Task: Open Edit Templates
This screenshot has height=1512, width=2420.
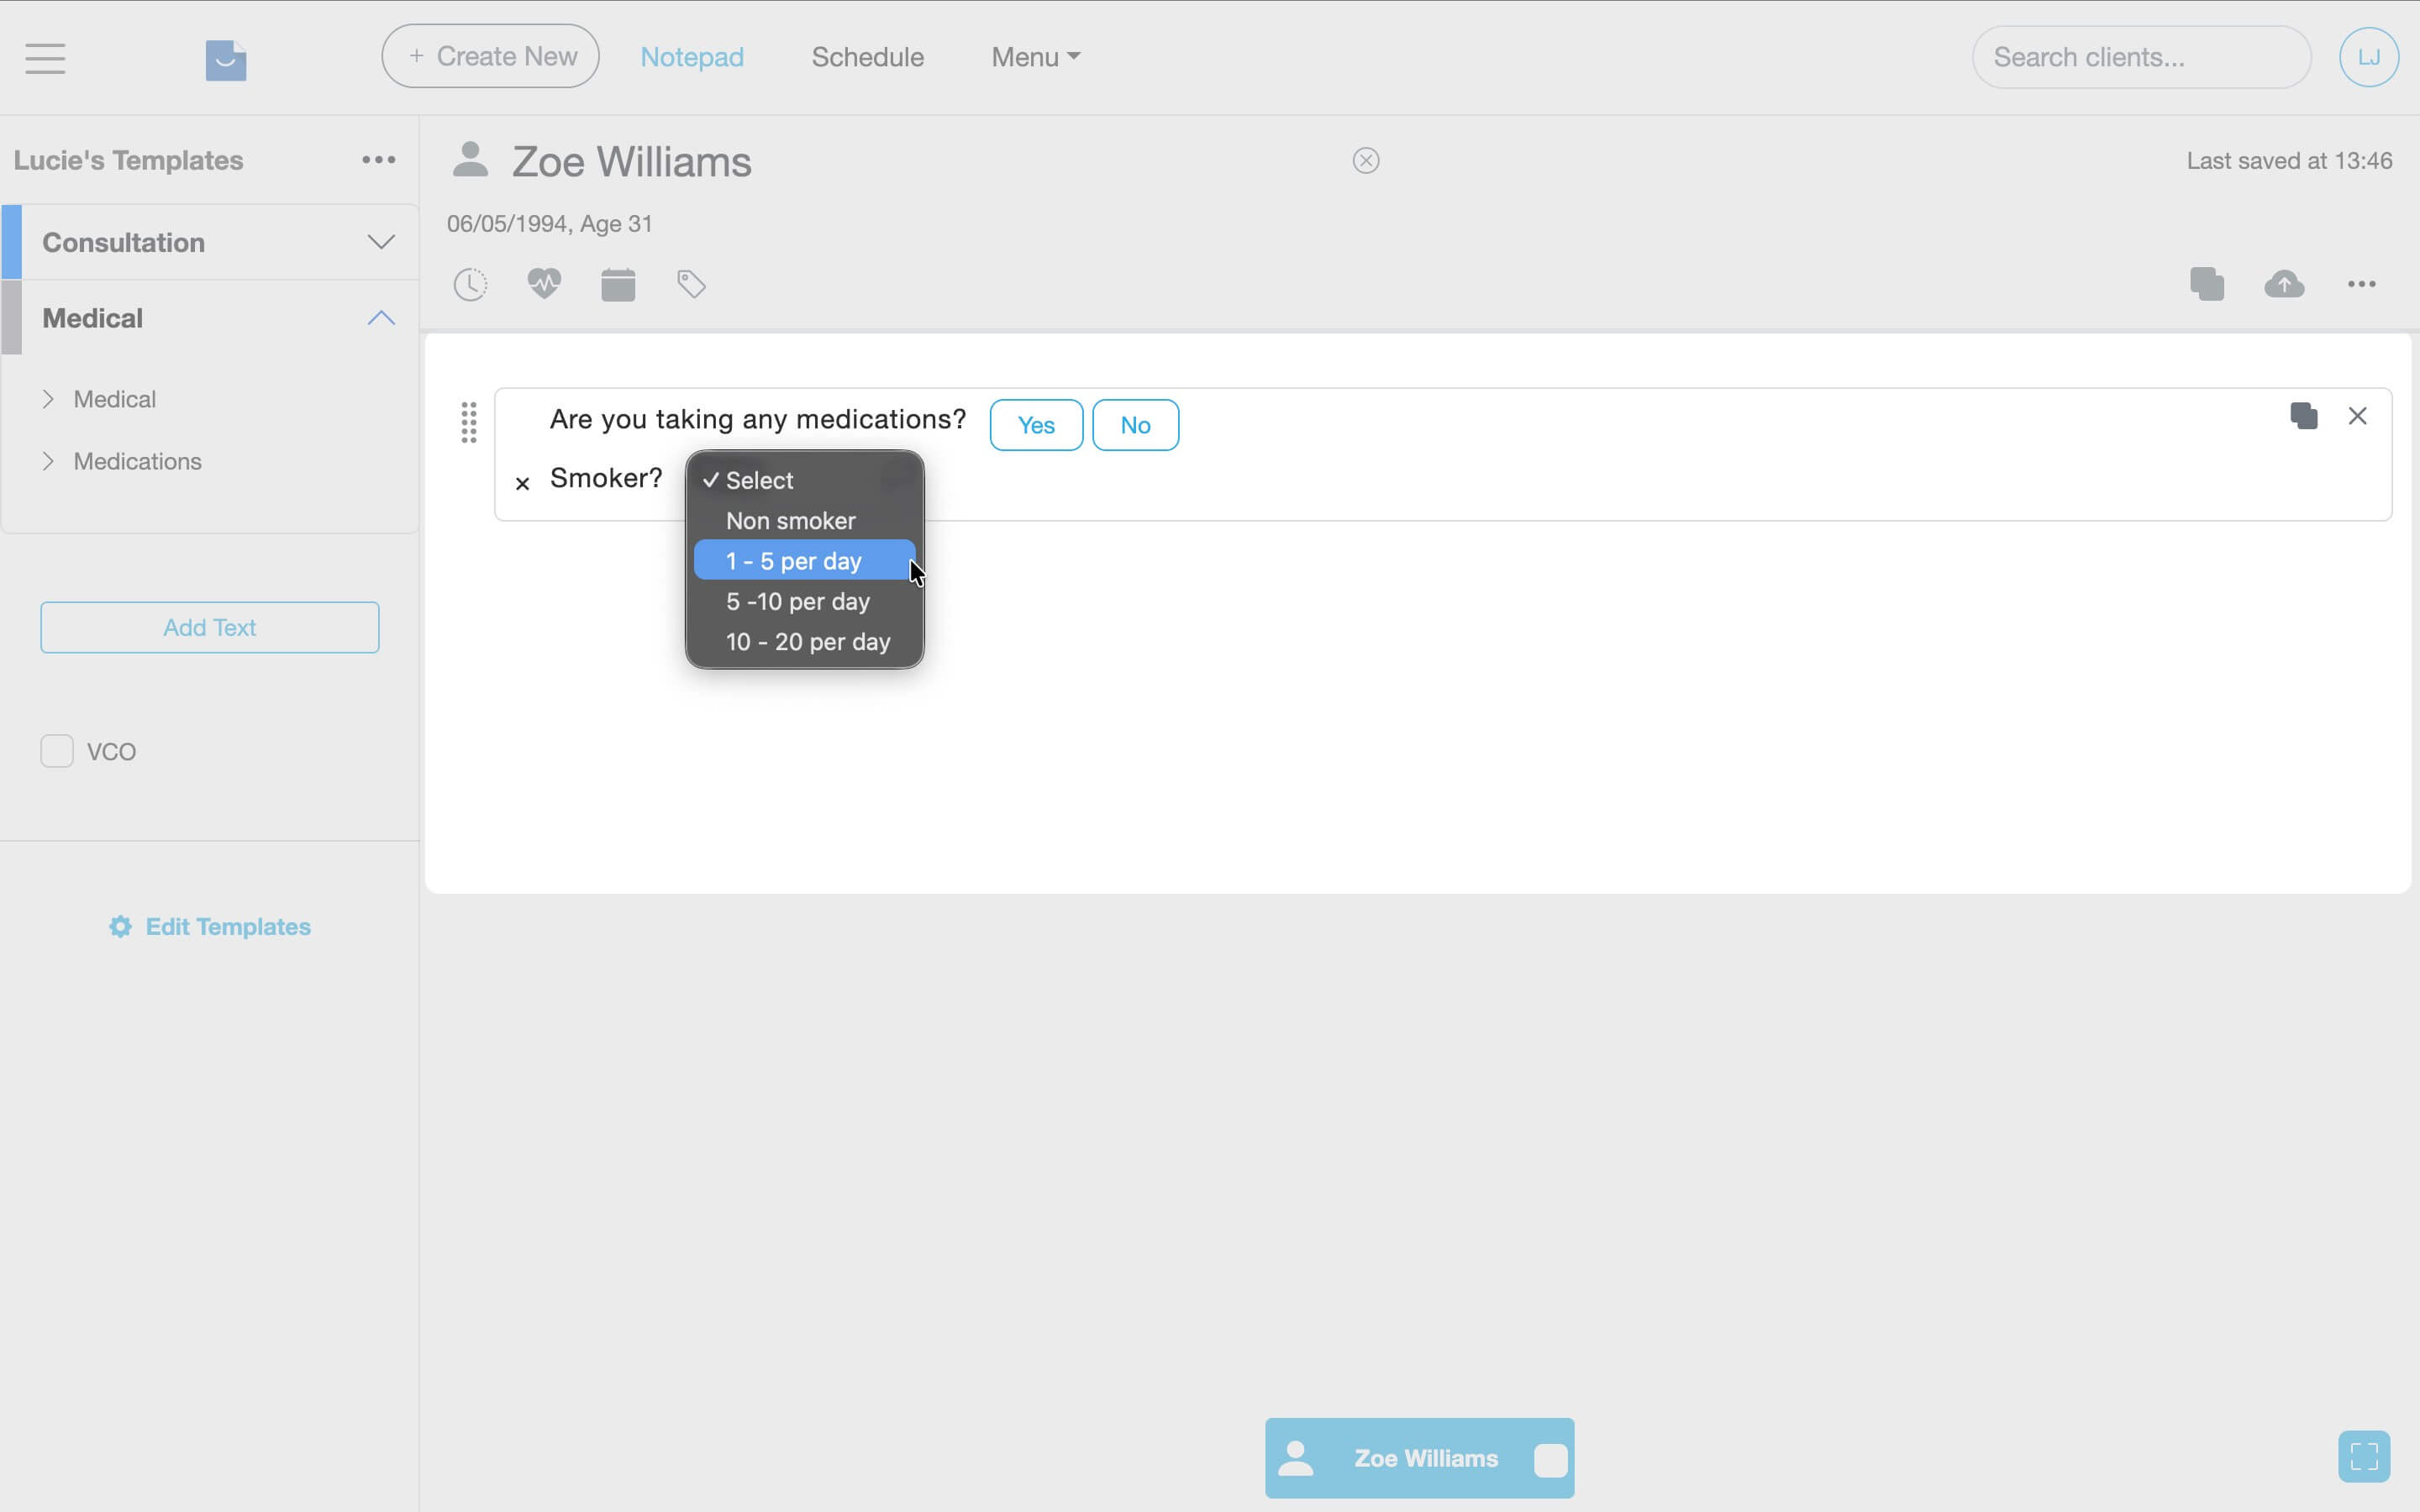Action: (209, 926)
